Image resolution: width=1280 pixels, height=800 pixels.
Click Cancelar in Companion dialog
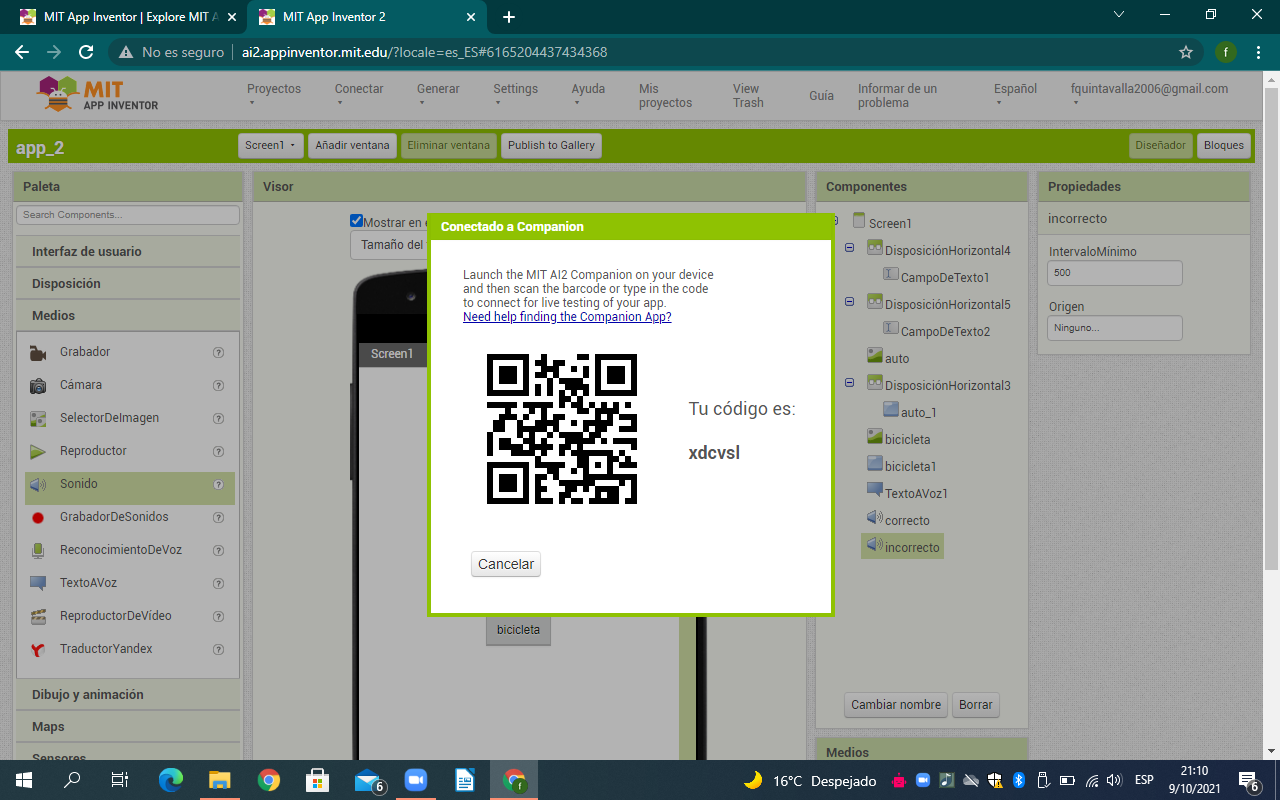click(506, 564)
